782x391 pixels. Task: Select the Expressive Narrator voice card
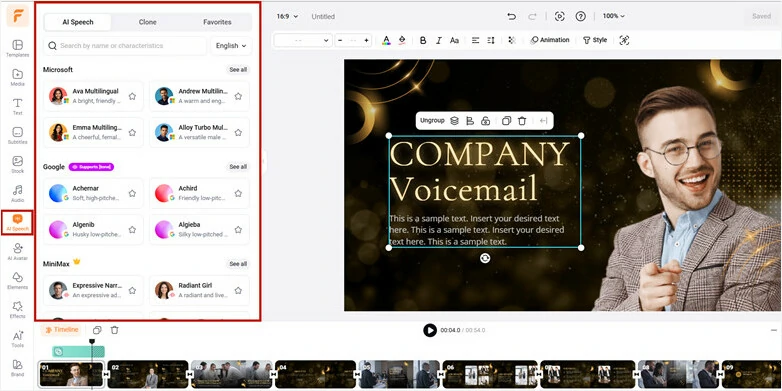pyautogui.click(x=93, y=290)
